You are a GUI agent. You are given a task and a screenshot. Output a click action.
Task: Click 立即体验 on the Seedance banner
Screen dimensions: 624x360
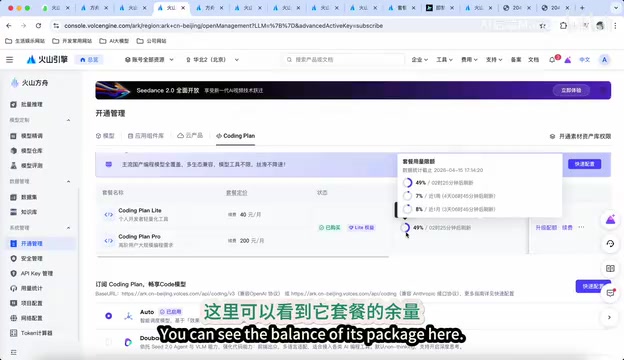(x=571, y=90)
